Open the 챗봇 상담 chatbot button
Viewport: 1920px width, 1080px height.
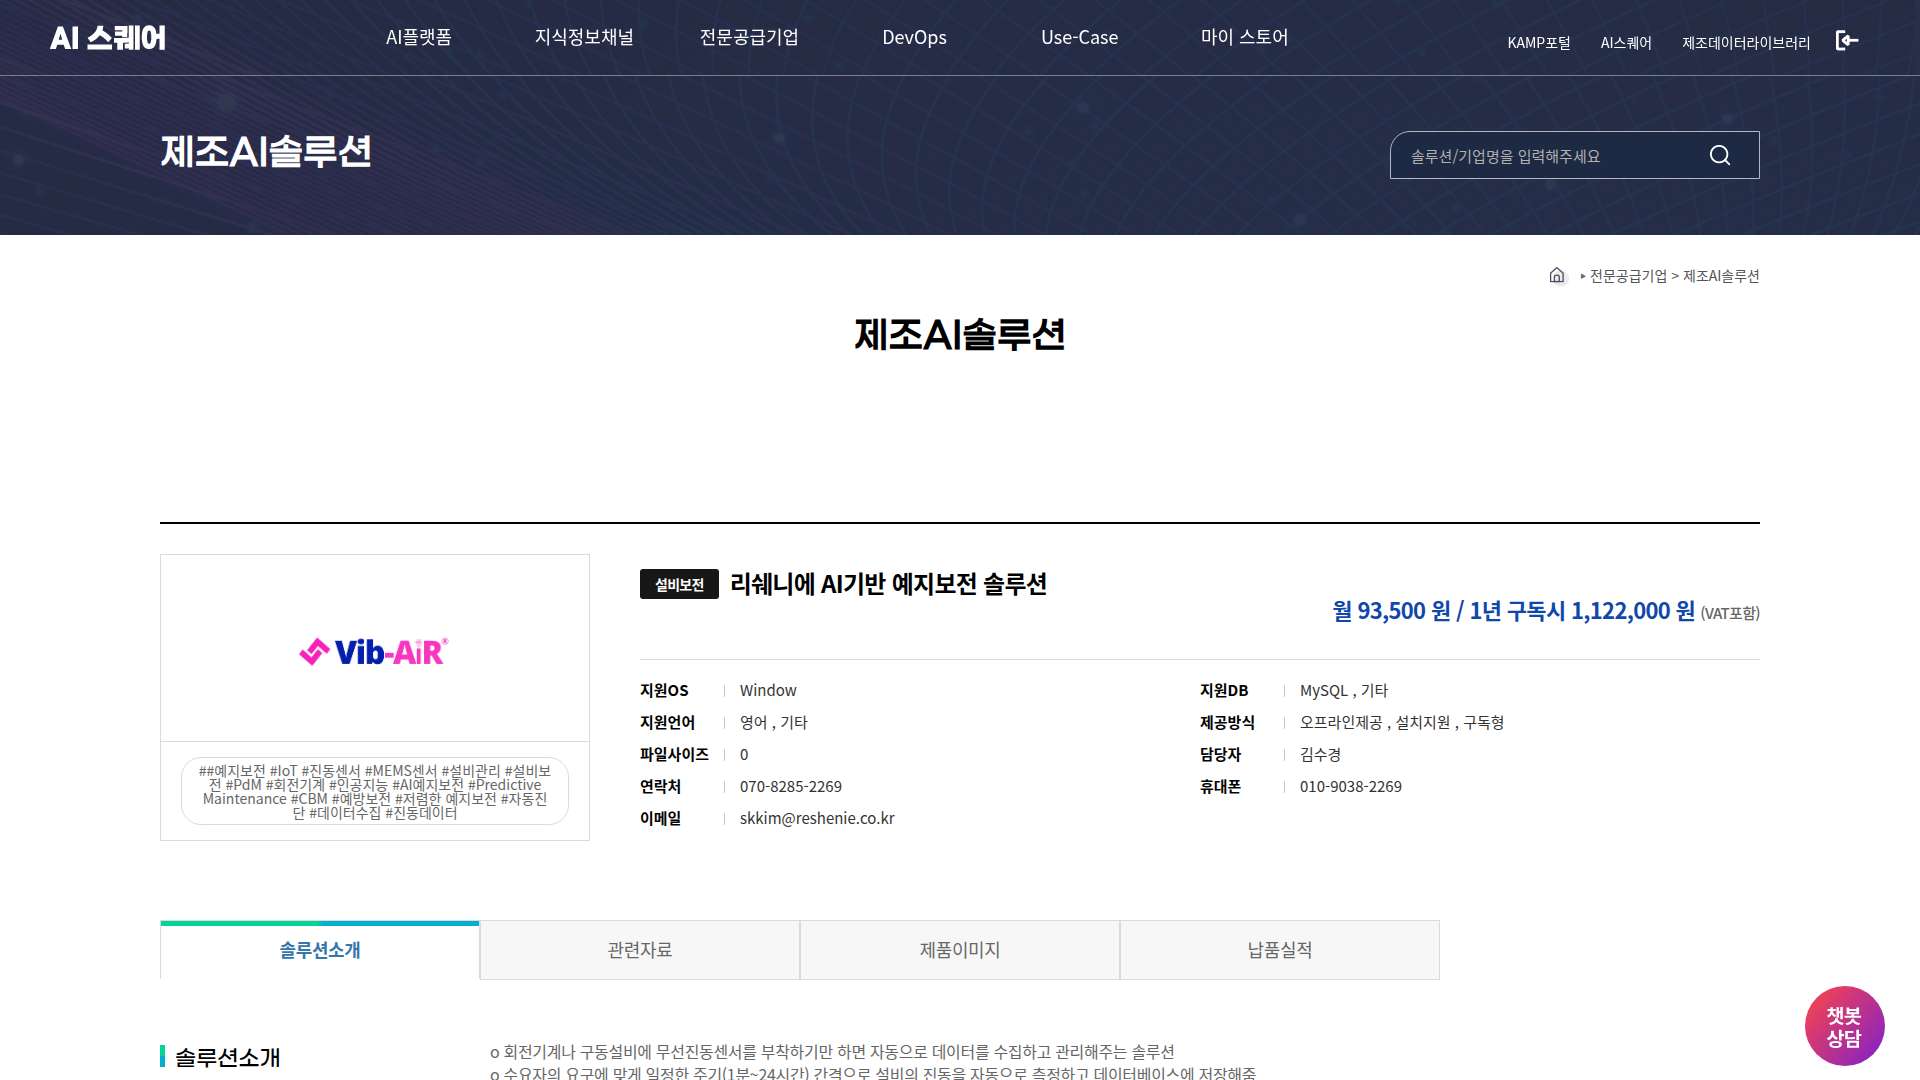[x=1844, y=1026]
